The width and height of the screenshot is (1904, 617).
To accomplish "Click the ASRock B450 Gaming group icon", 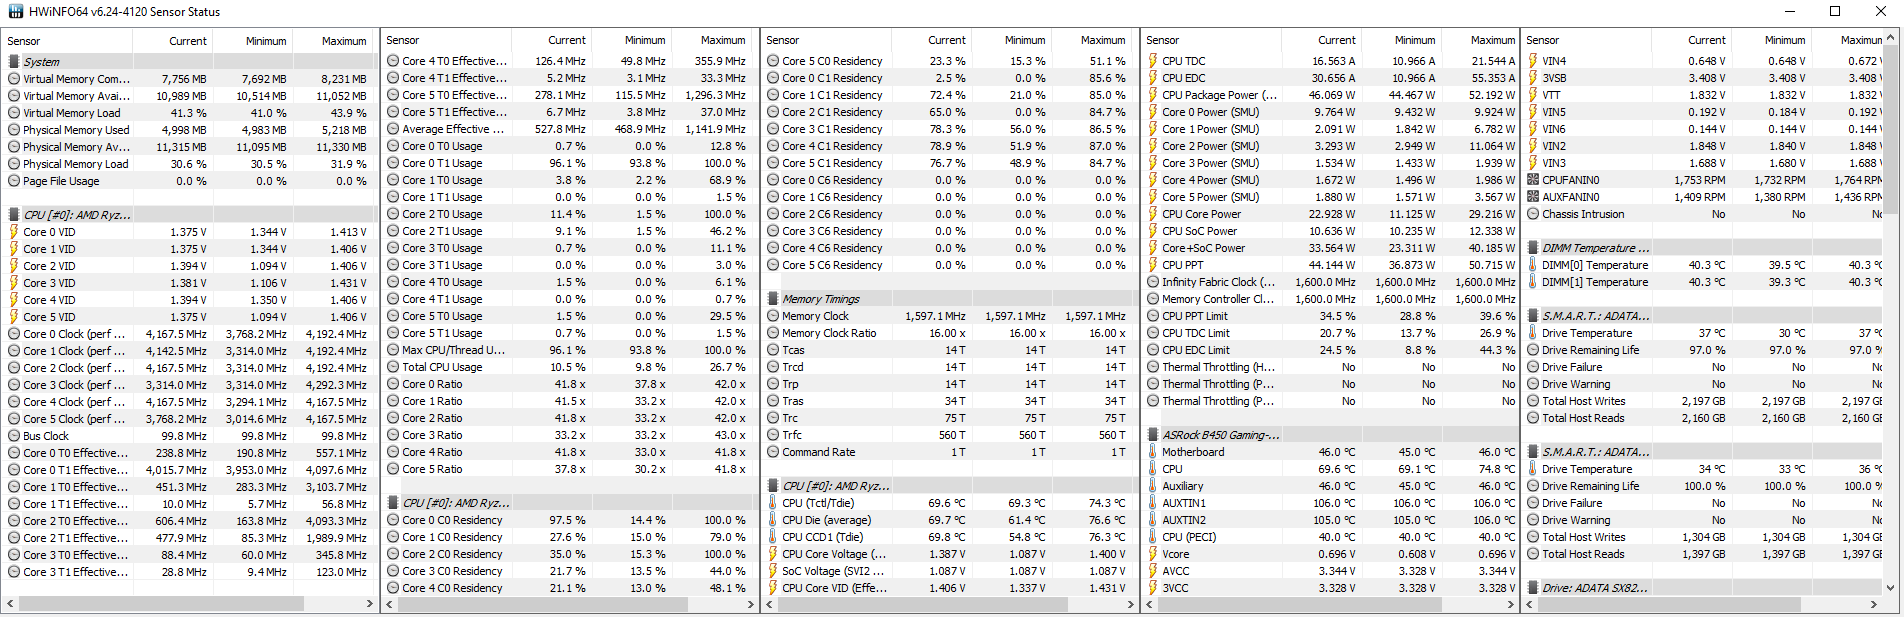I will coord(1153,435).
